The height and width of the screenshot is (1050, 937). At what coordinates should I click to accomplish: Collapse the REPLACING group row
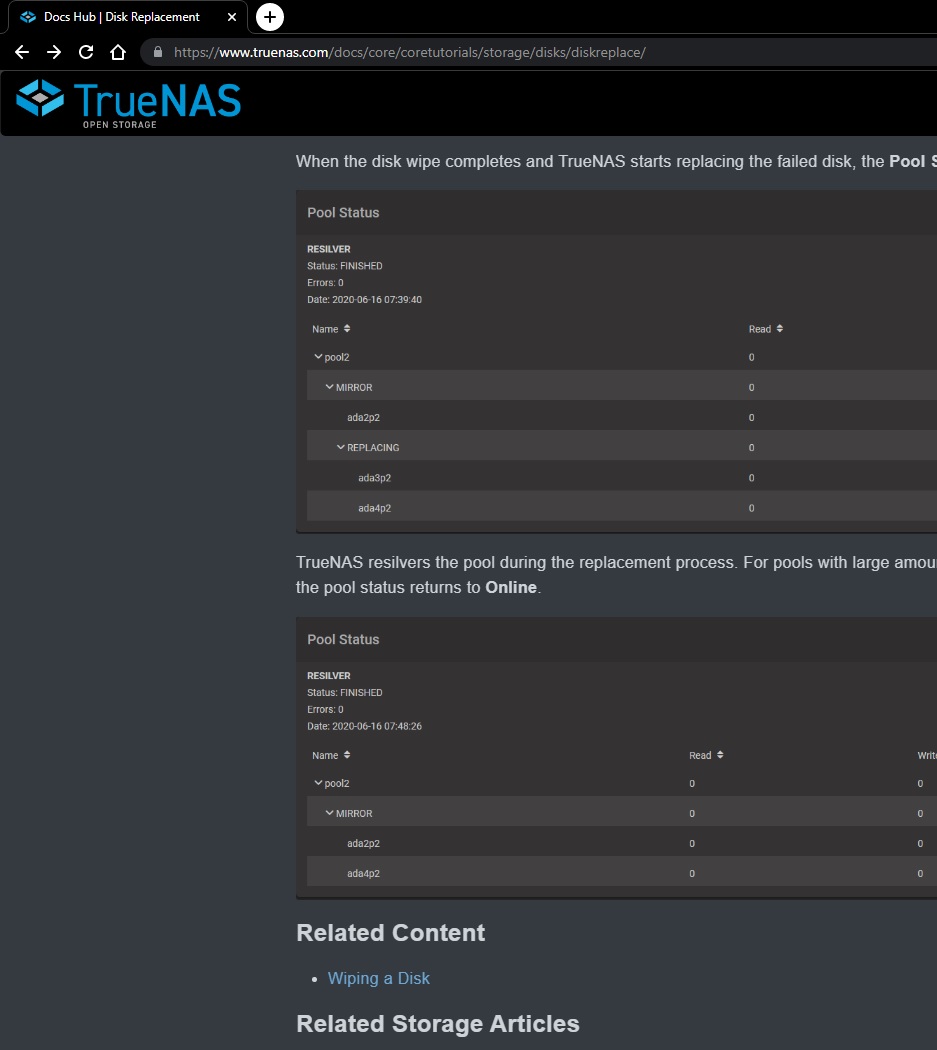[341, 447]
